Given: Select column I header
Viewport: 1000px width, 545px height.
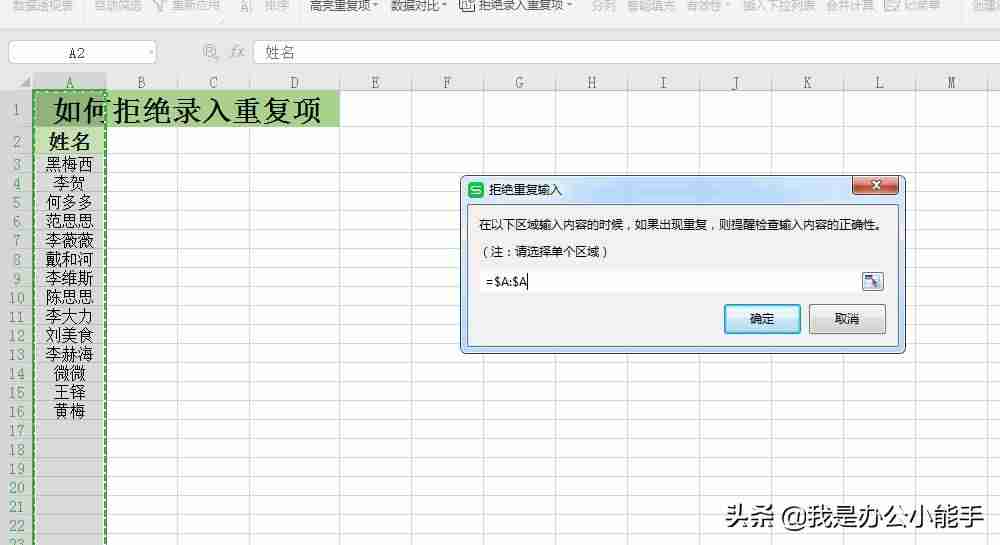Looking at the screenshot, I should (x=663, y=82).
